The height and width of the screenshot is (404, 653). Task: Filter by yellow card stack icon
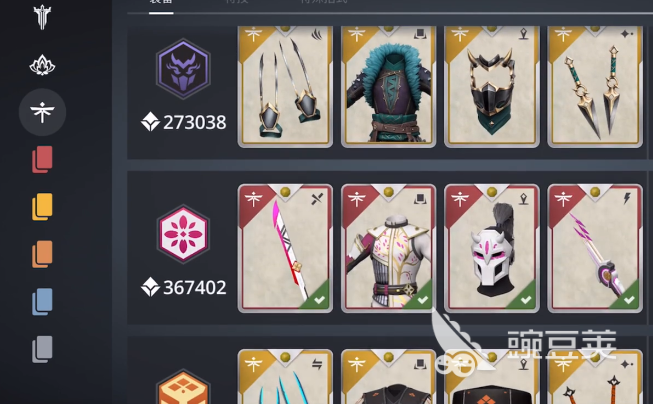(x=42, y=206)
